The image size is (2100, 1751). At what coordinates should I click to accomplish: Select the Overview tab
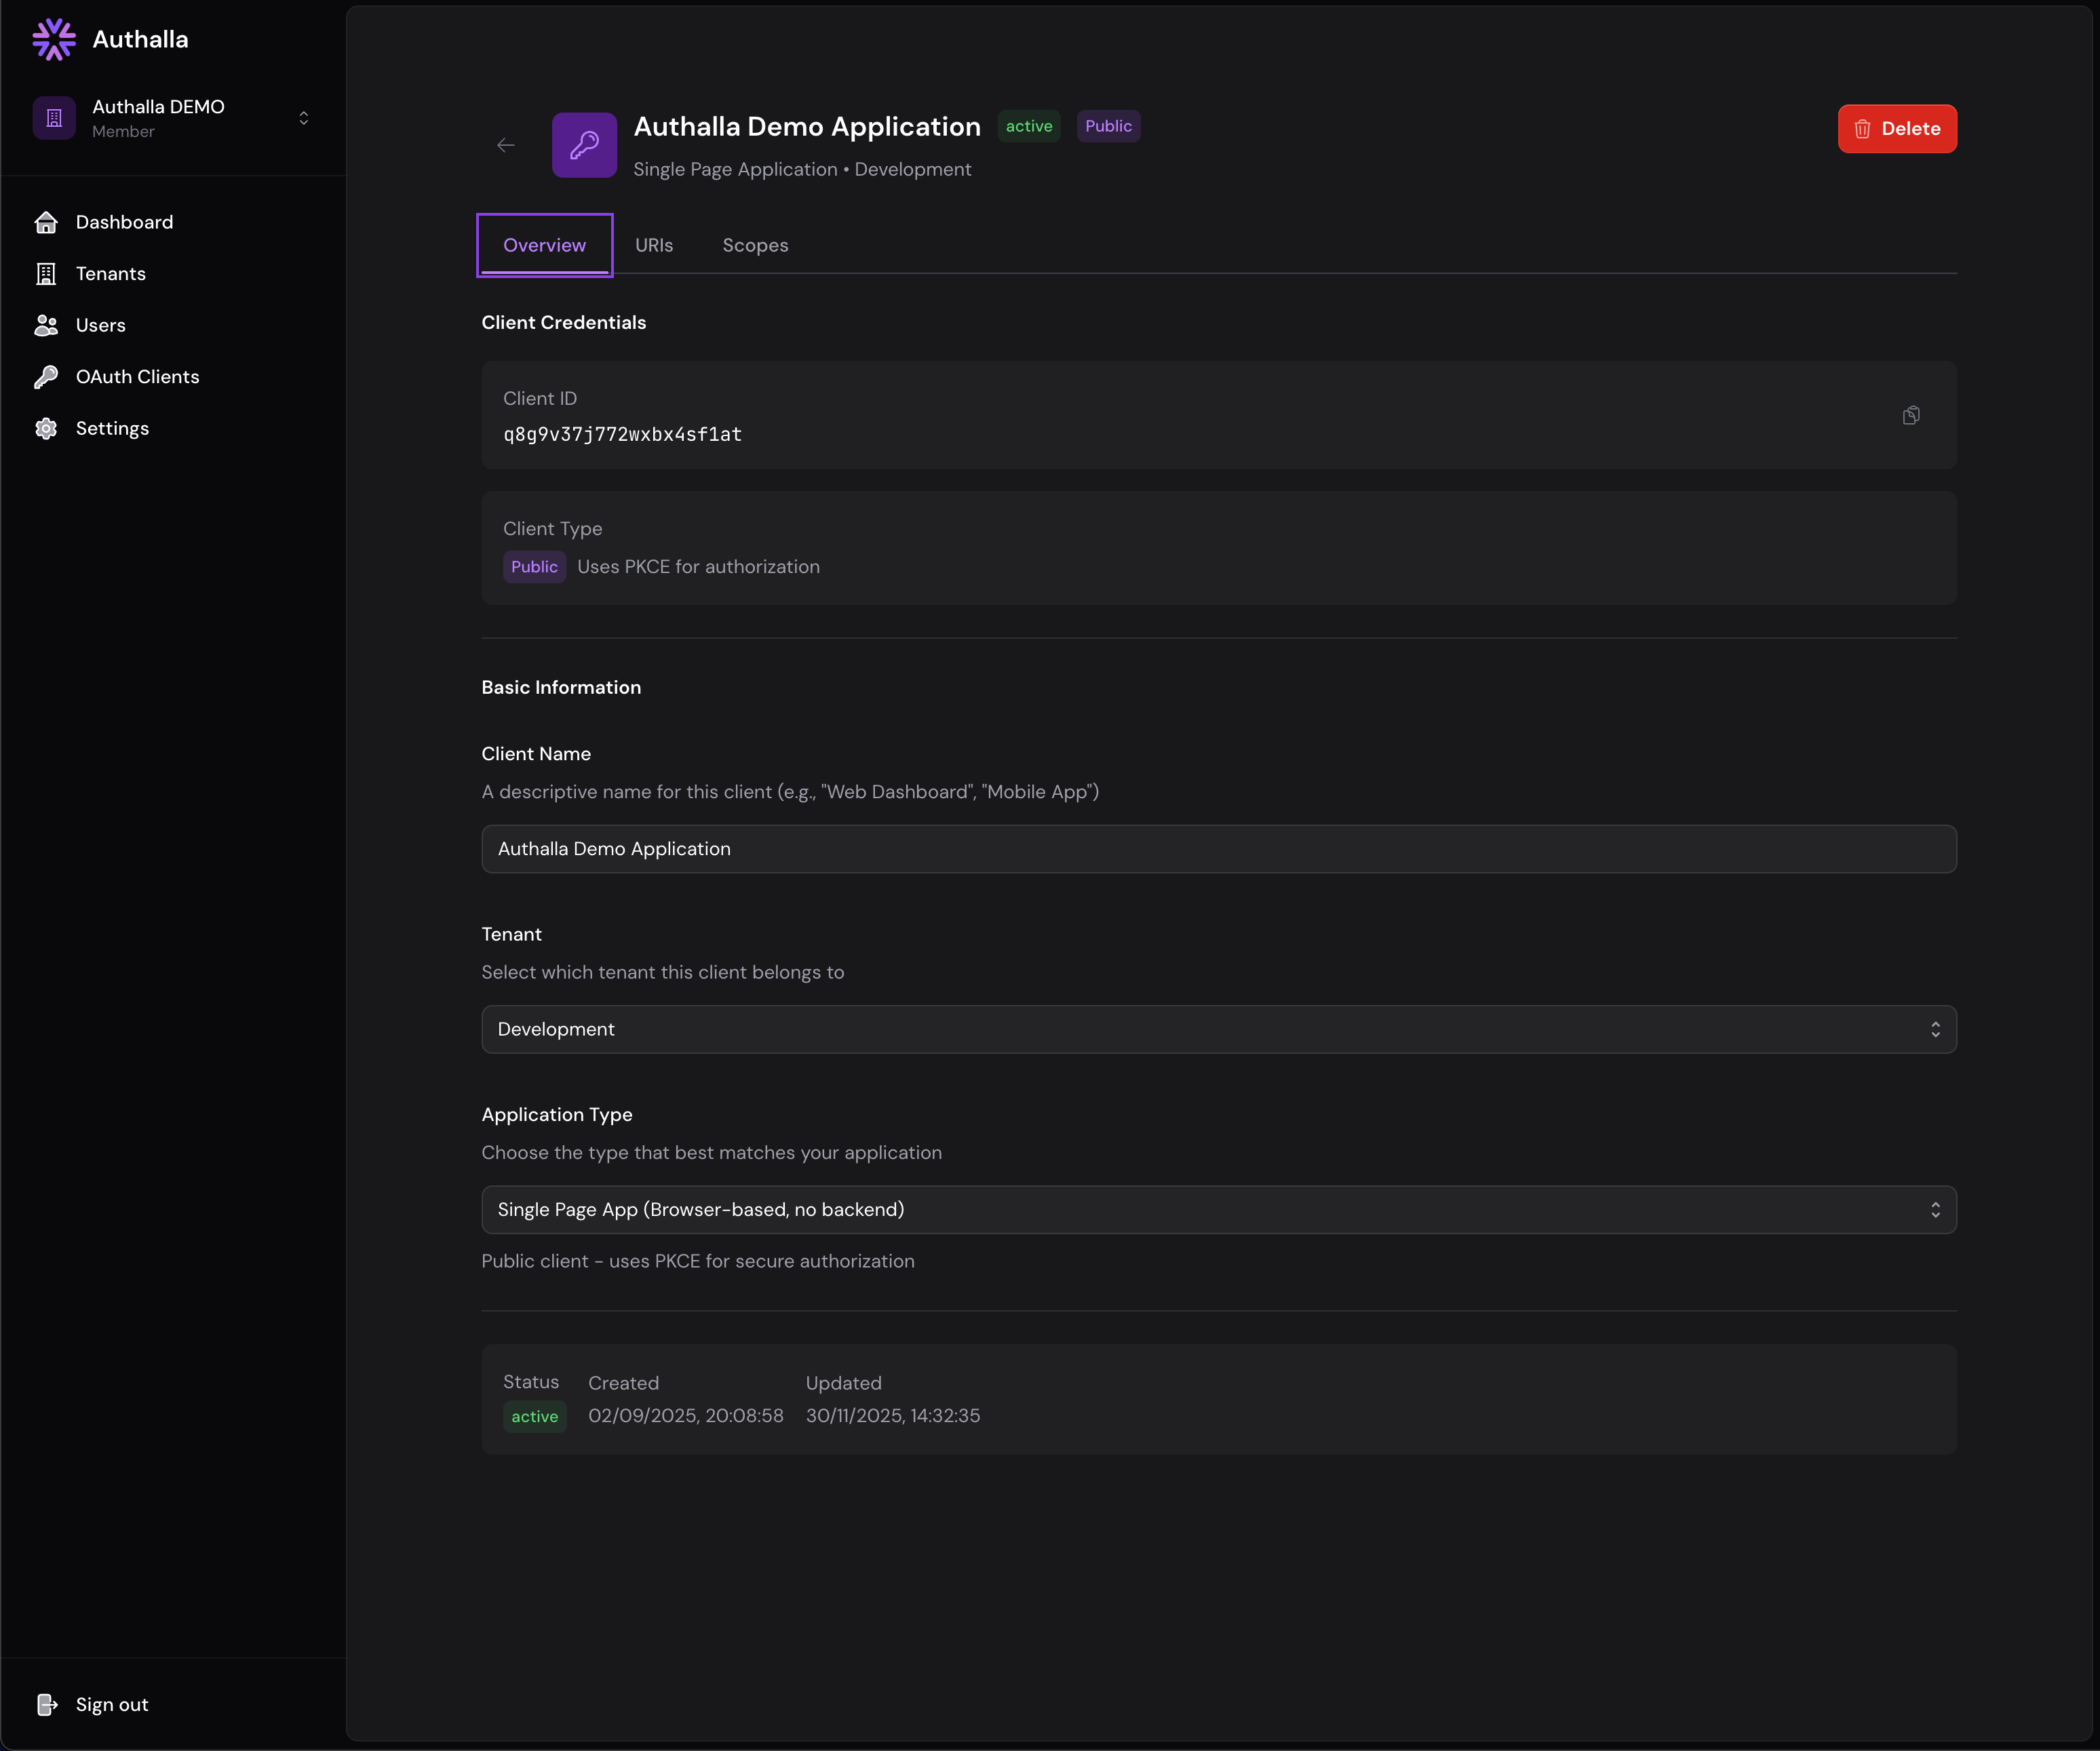coord(544,245)
